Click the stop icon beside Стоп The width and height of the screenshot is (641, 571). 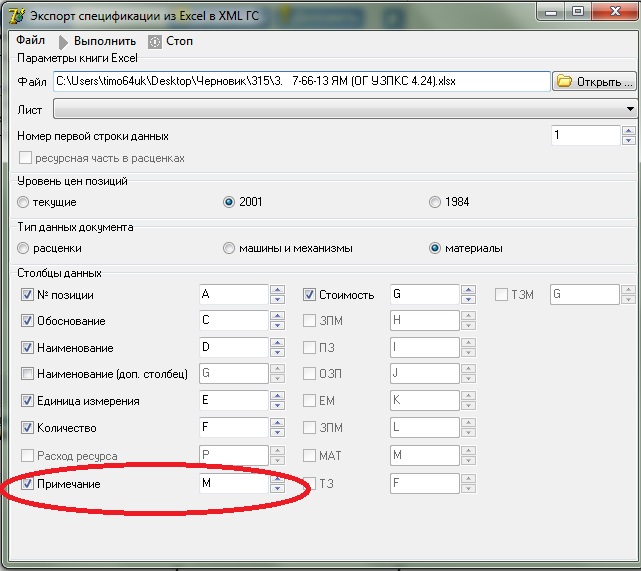155,42
